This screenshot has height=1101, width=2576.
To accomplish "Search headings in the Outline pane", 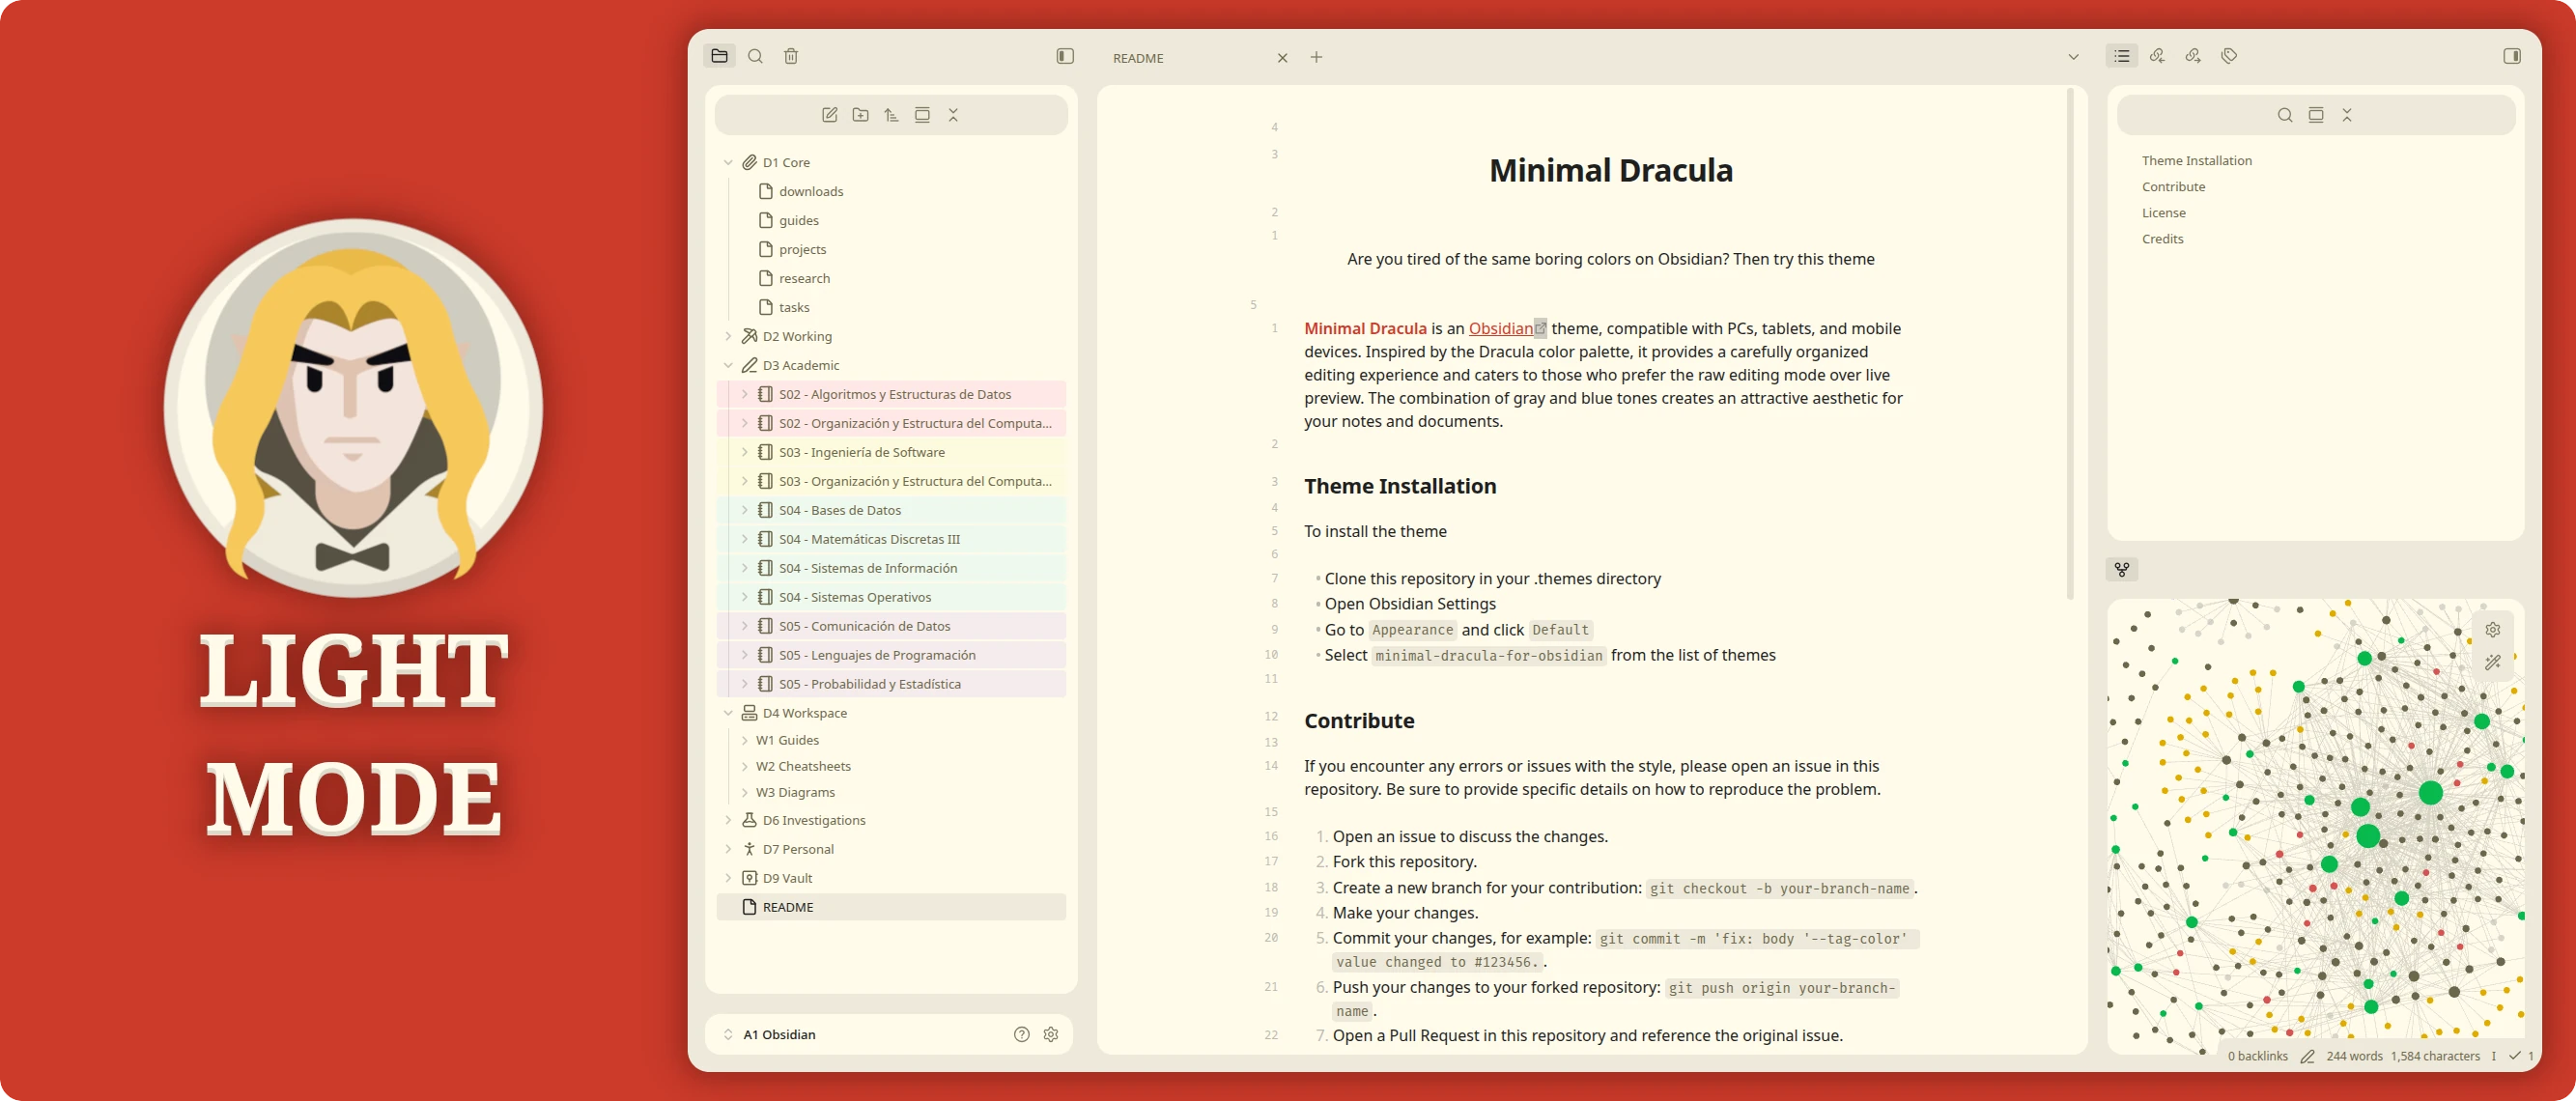I will click(x=2285, y=115).
